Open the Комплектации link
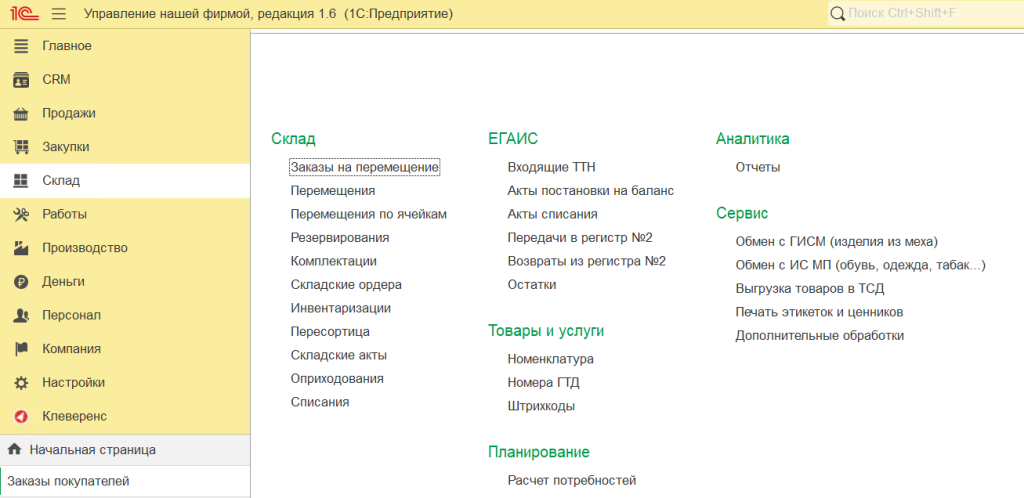This screenshot has width=1024, height=498. pos(333,261)
